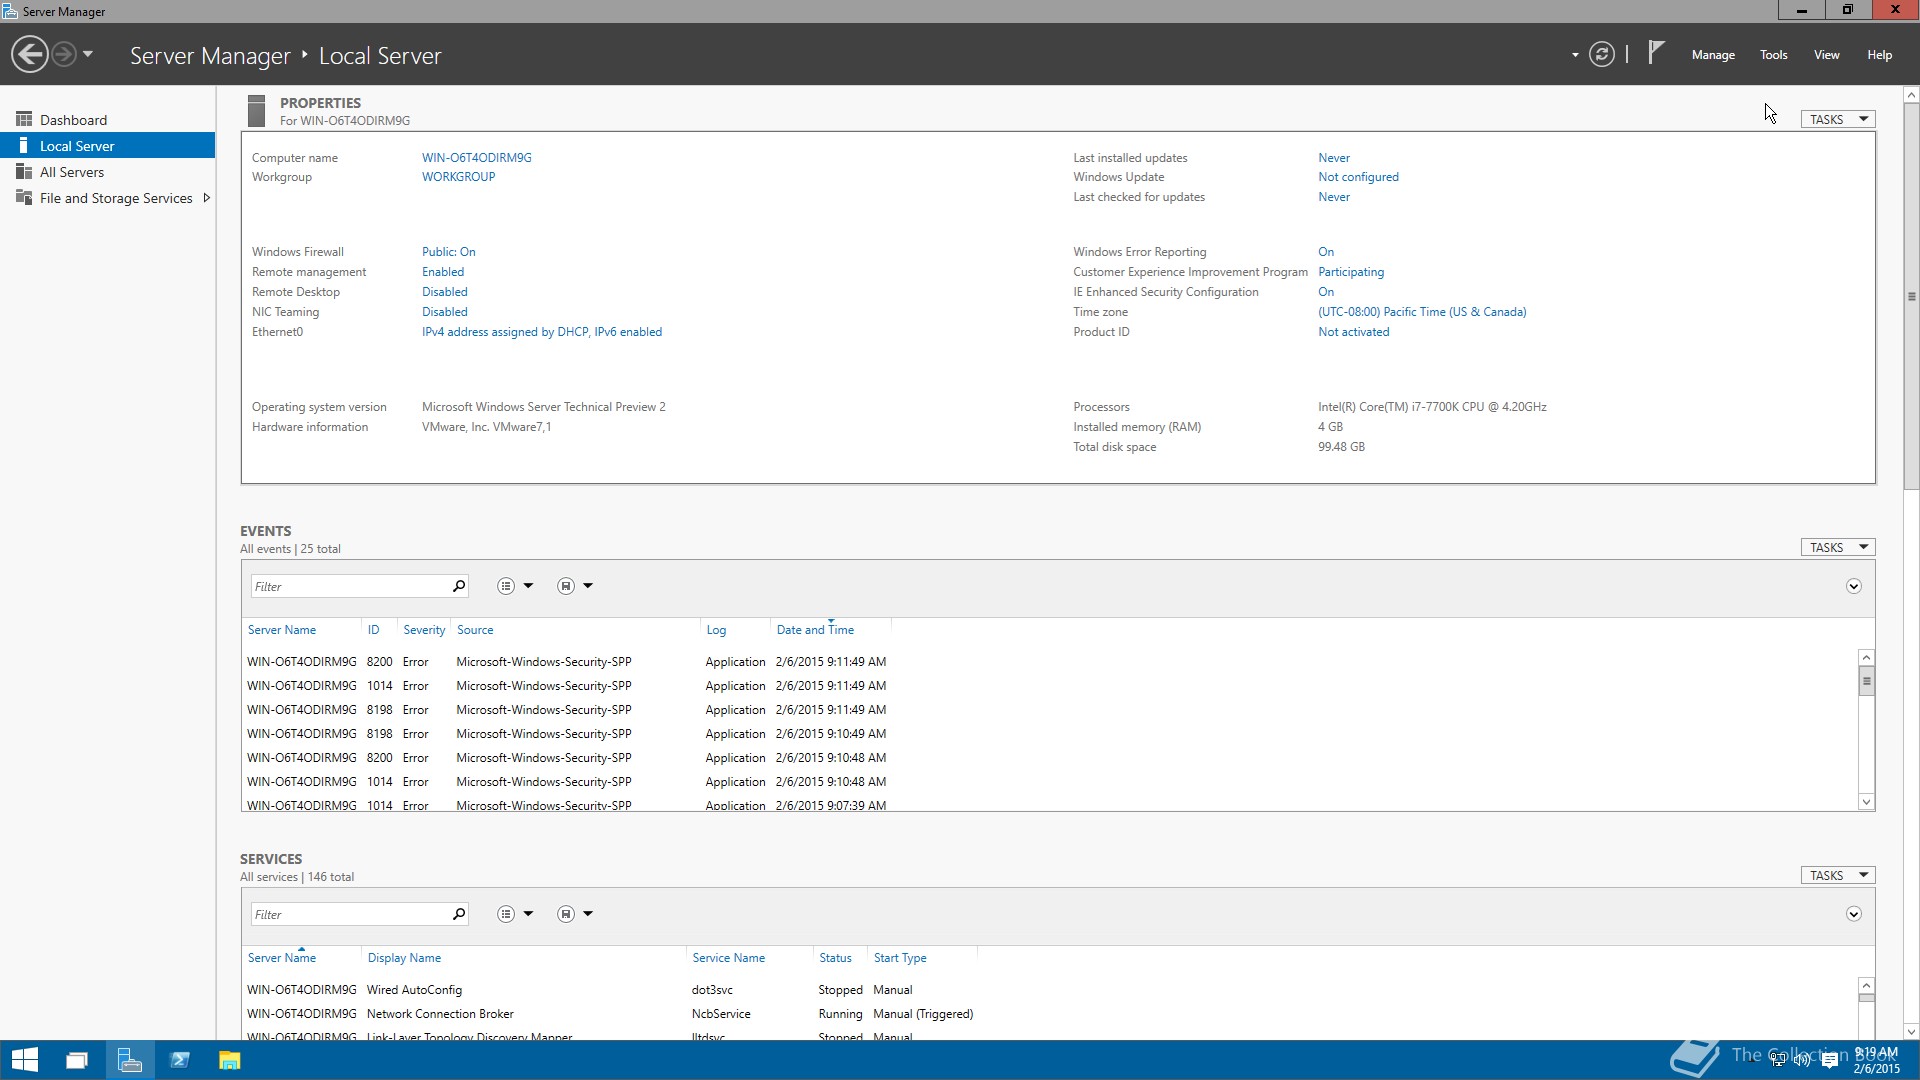Click the Refresh icon in header
The height and width of the screenshot is (1080, 1920).
(1601, 54)
